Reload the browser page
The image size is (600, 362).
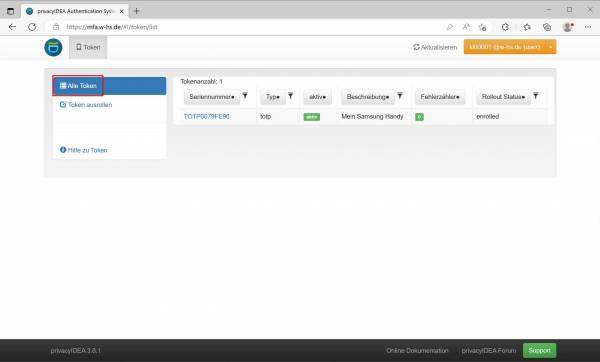pos(32,27)
